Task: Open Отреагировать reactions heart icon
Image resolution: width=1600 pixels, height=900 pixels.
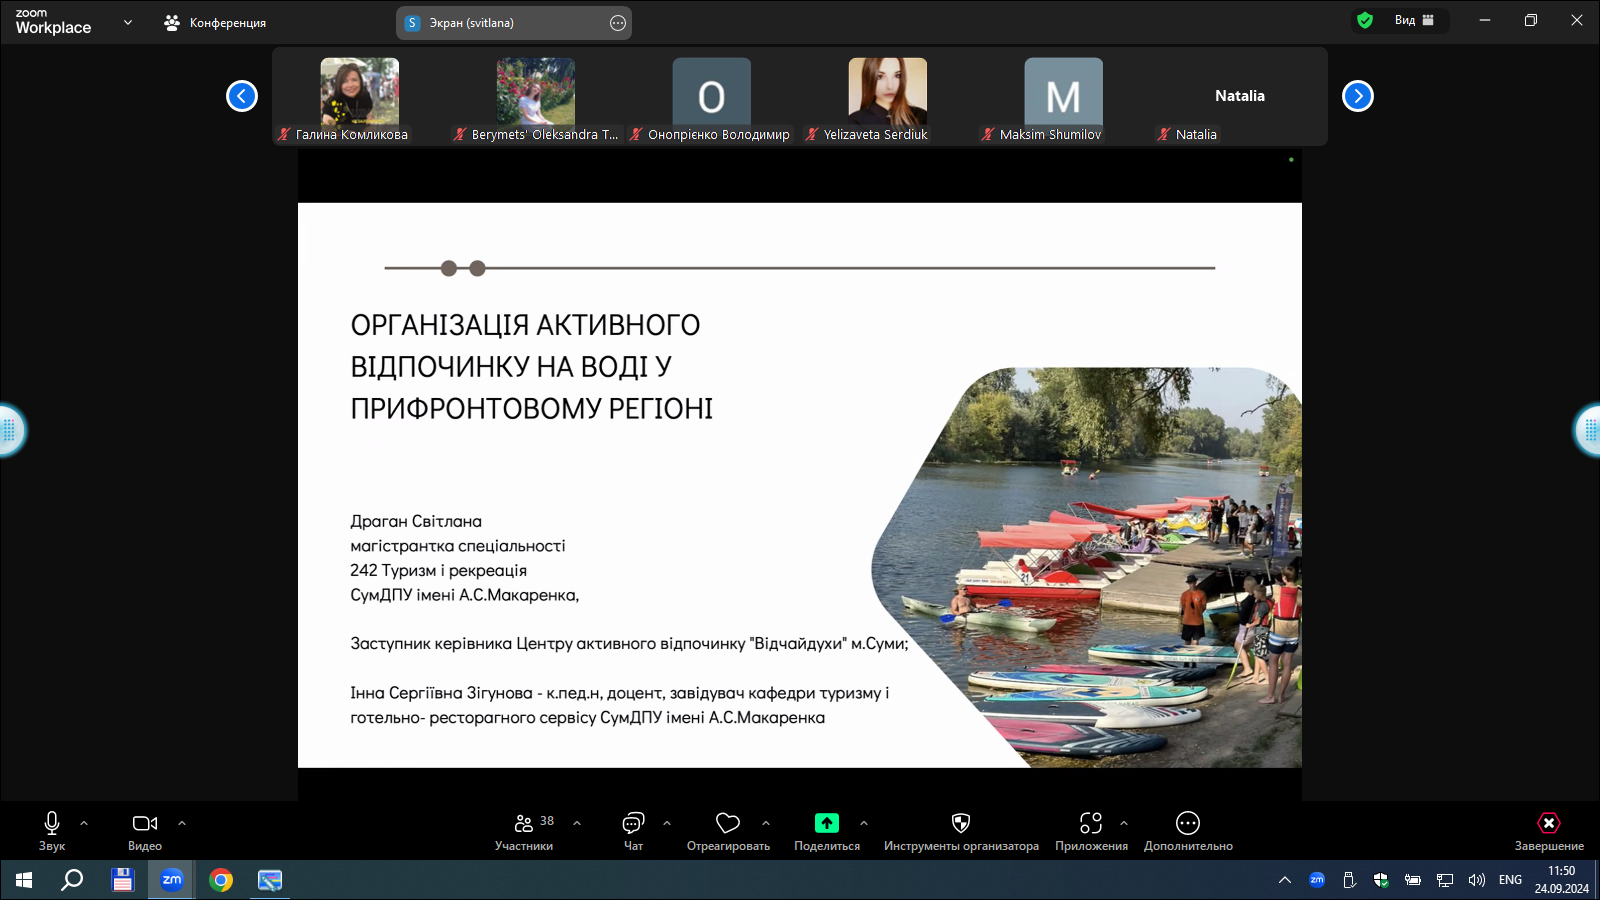Action: (x=727, y=823)
